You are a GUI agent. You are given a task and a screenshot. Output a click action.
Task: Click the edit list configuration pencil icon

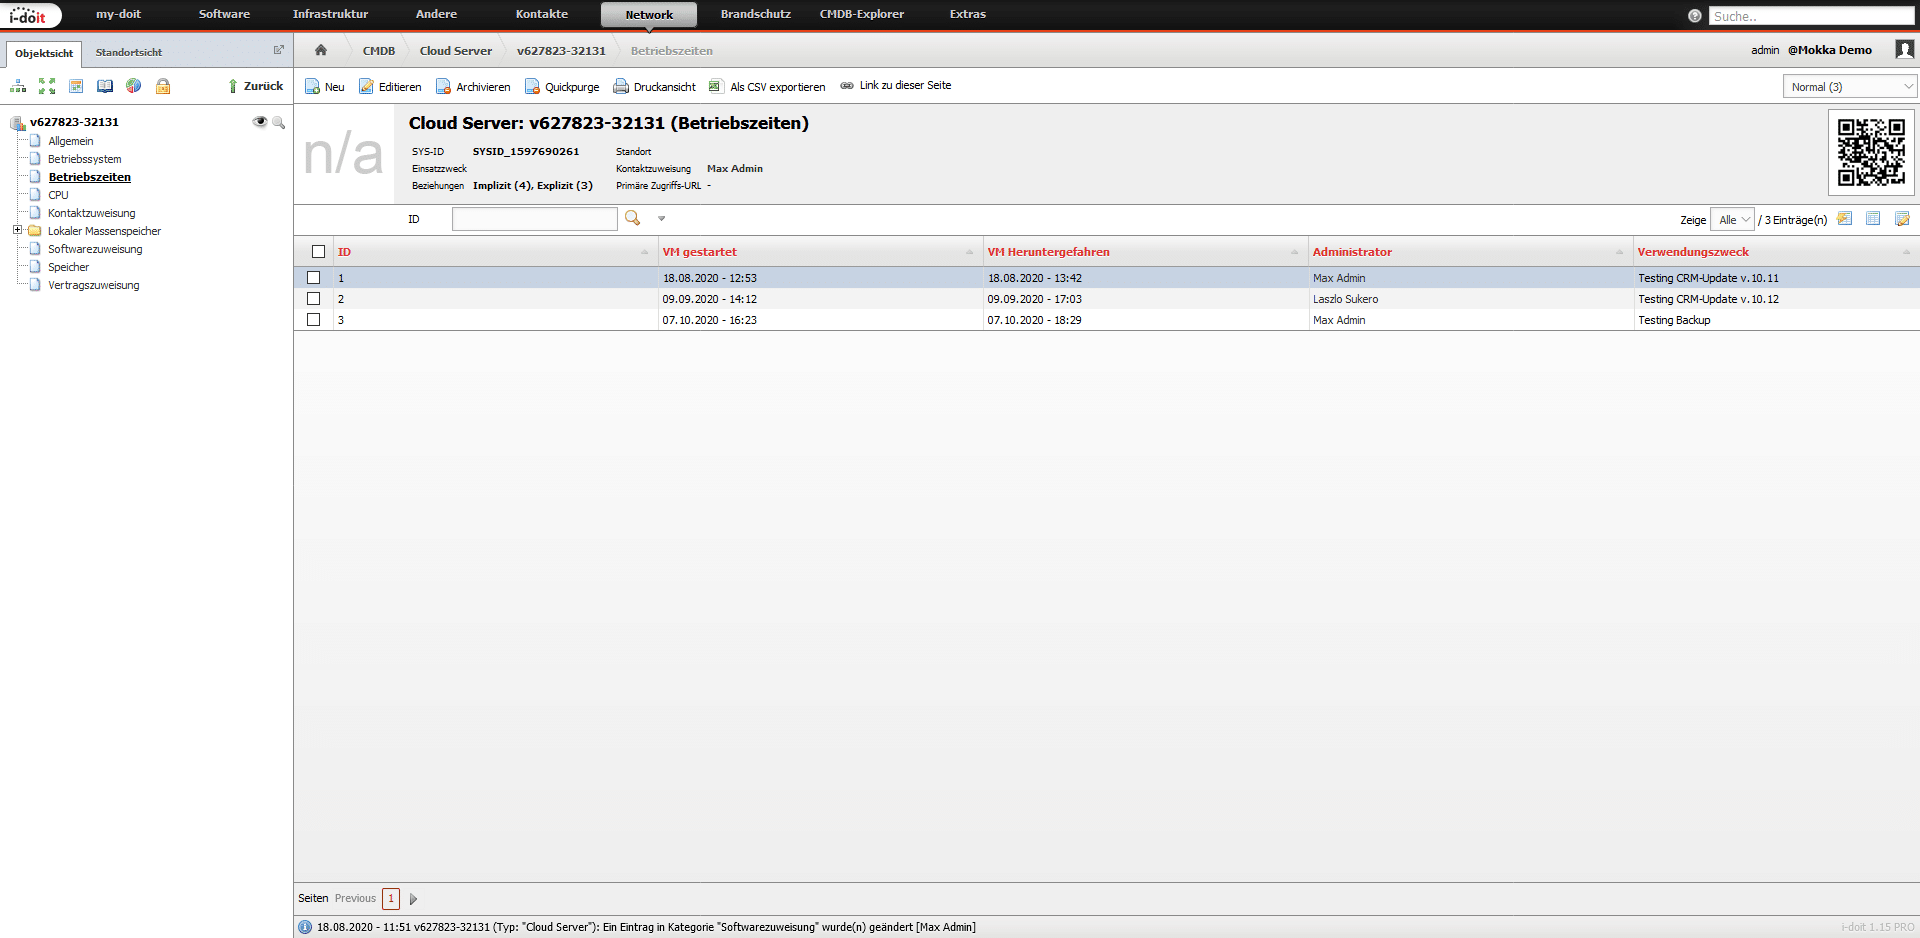tap(1902, 219)
